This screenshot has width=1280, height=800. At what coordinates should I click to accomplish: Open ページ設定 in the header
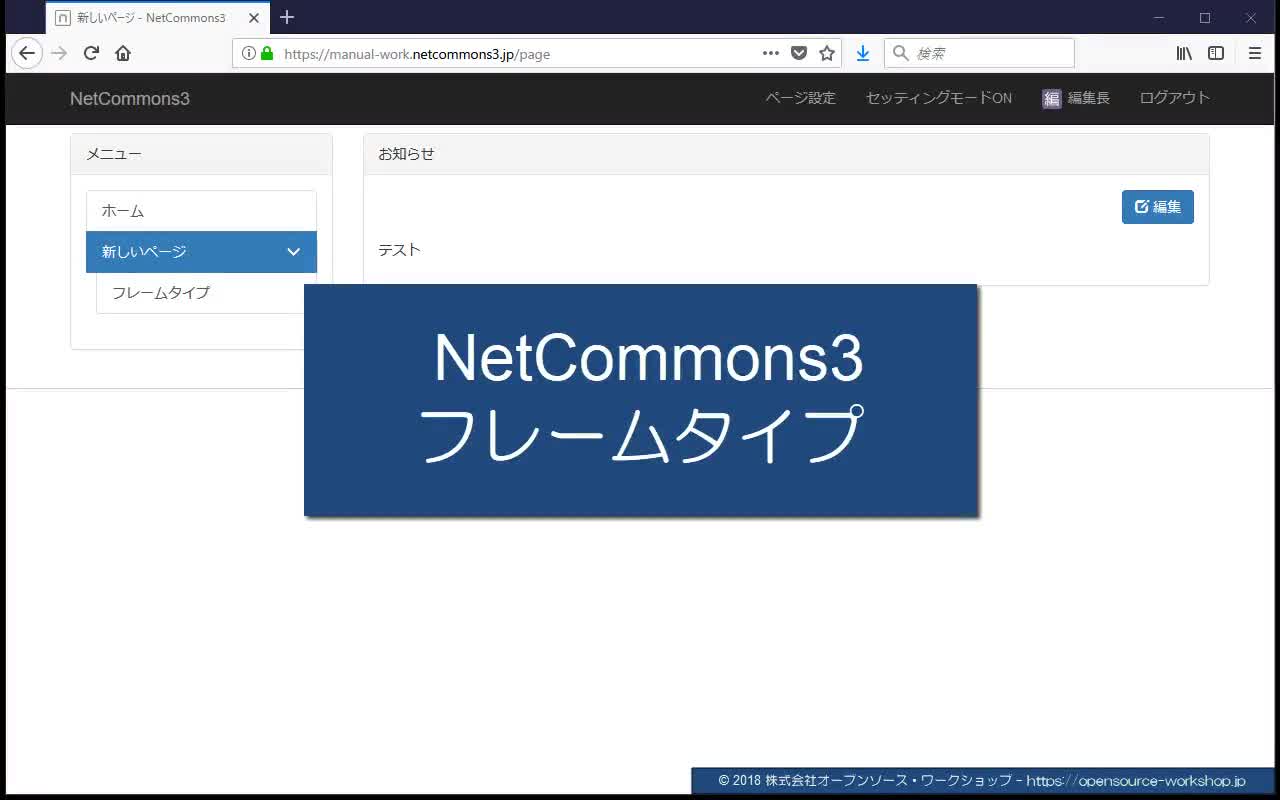tap(800, 98)
